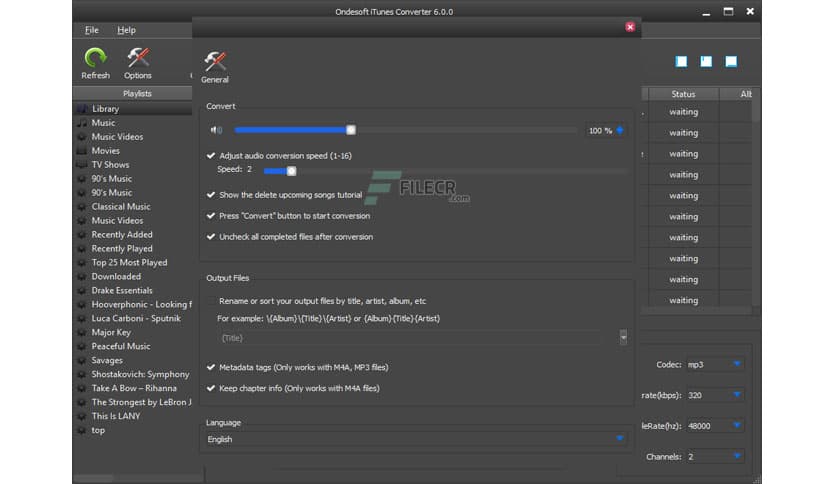Toggle Show delete upcoming songs tutorial
836x484 pixels.
coord(211,195)
